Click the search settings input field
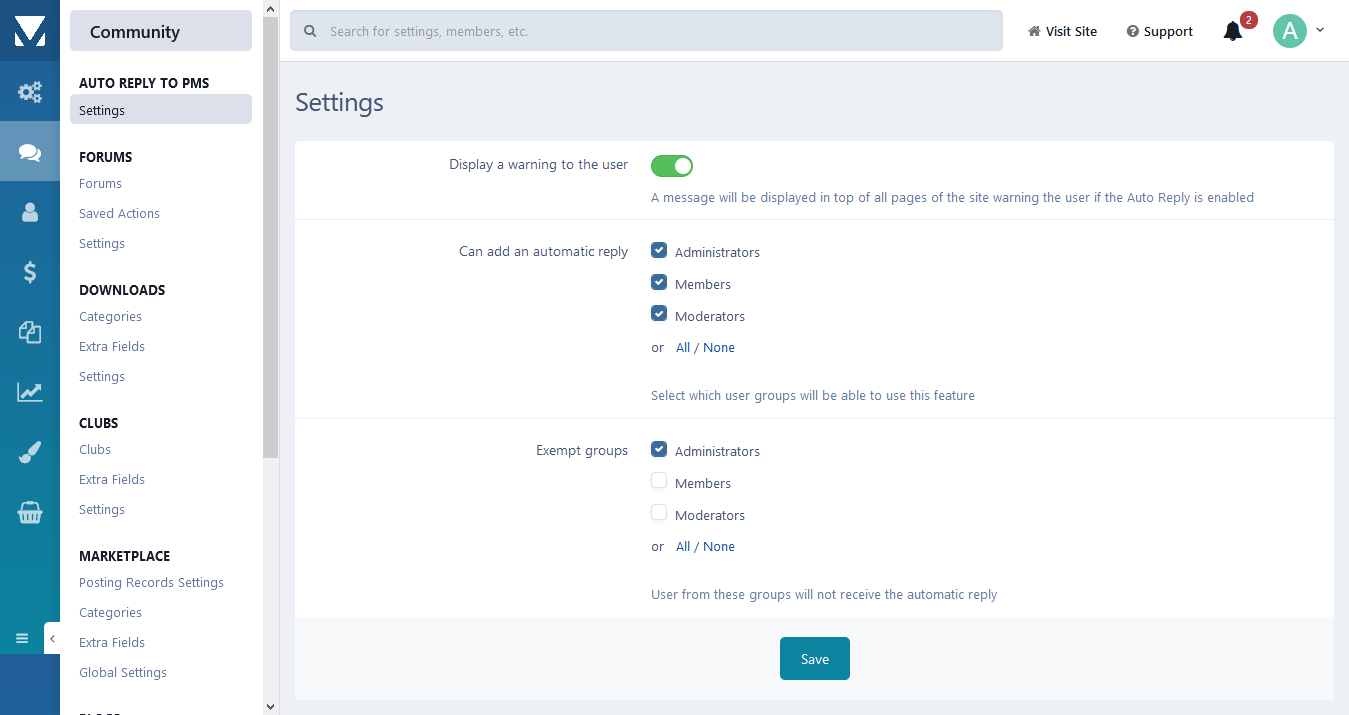1349x715 pixels. pos(646,31)
